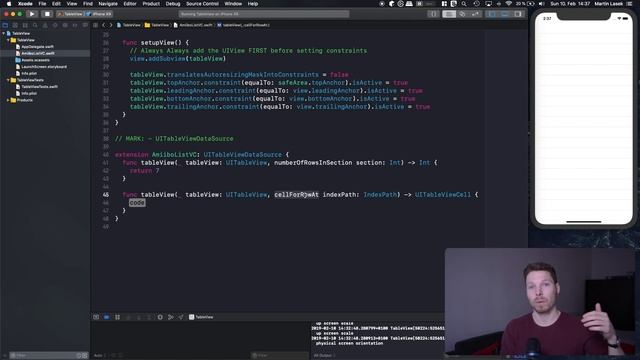Click 'func setupView()' in code editor

(x=156, y=42)
